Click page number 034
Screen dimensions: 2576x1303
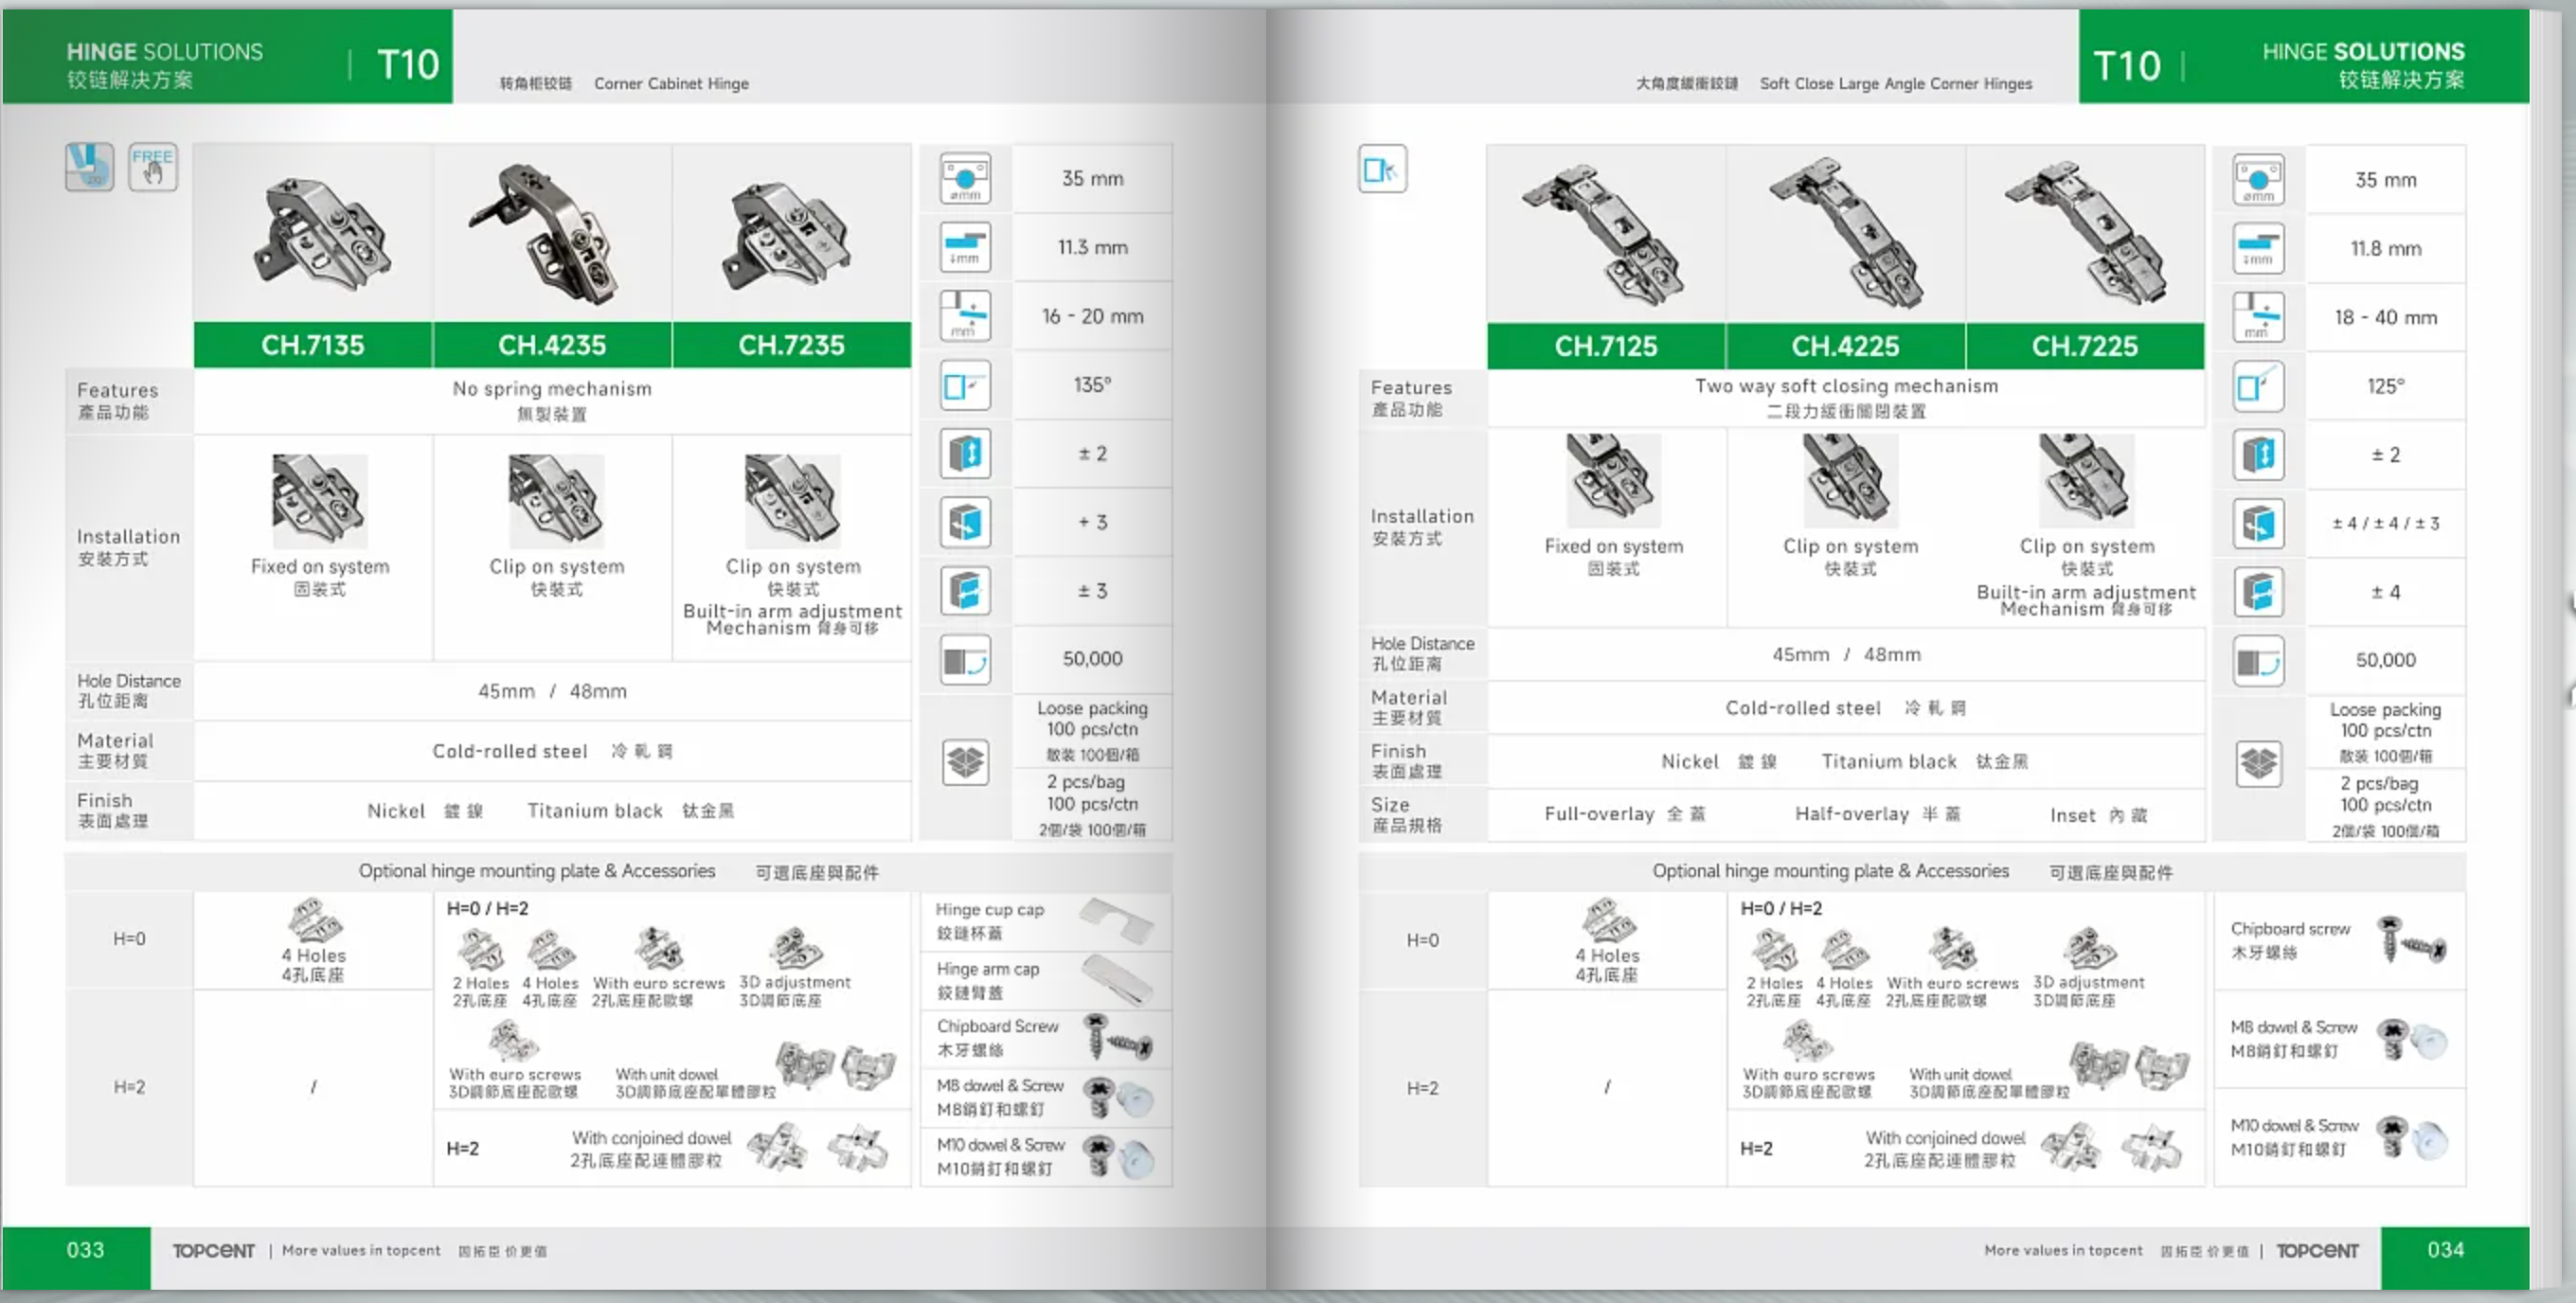pyautogui.click(x=2445, y=1249)
